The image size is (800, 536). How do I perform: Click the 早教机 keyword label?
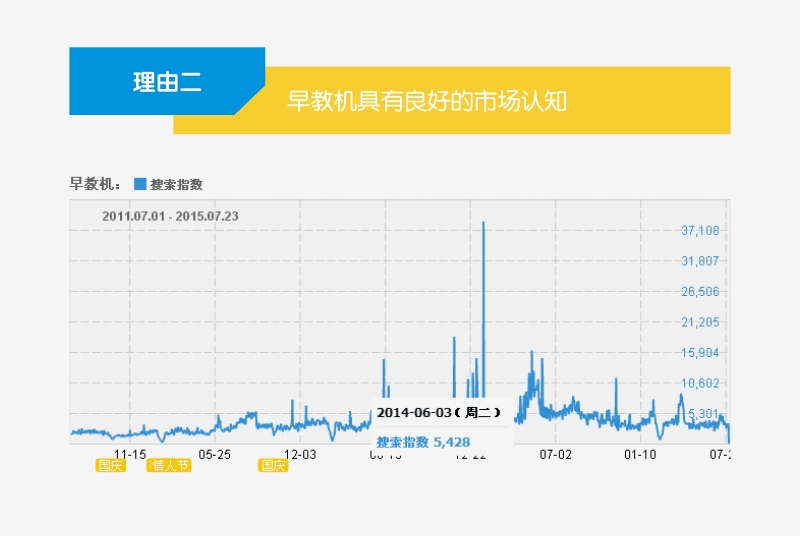(94, 184)
